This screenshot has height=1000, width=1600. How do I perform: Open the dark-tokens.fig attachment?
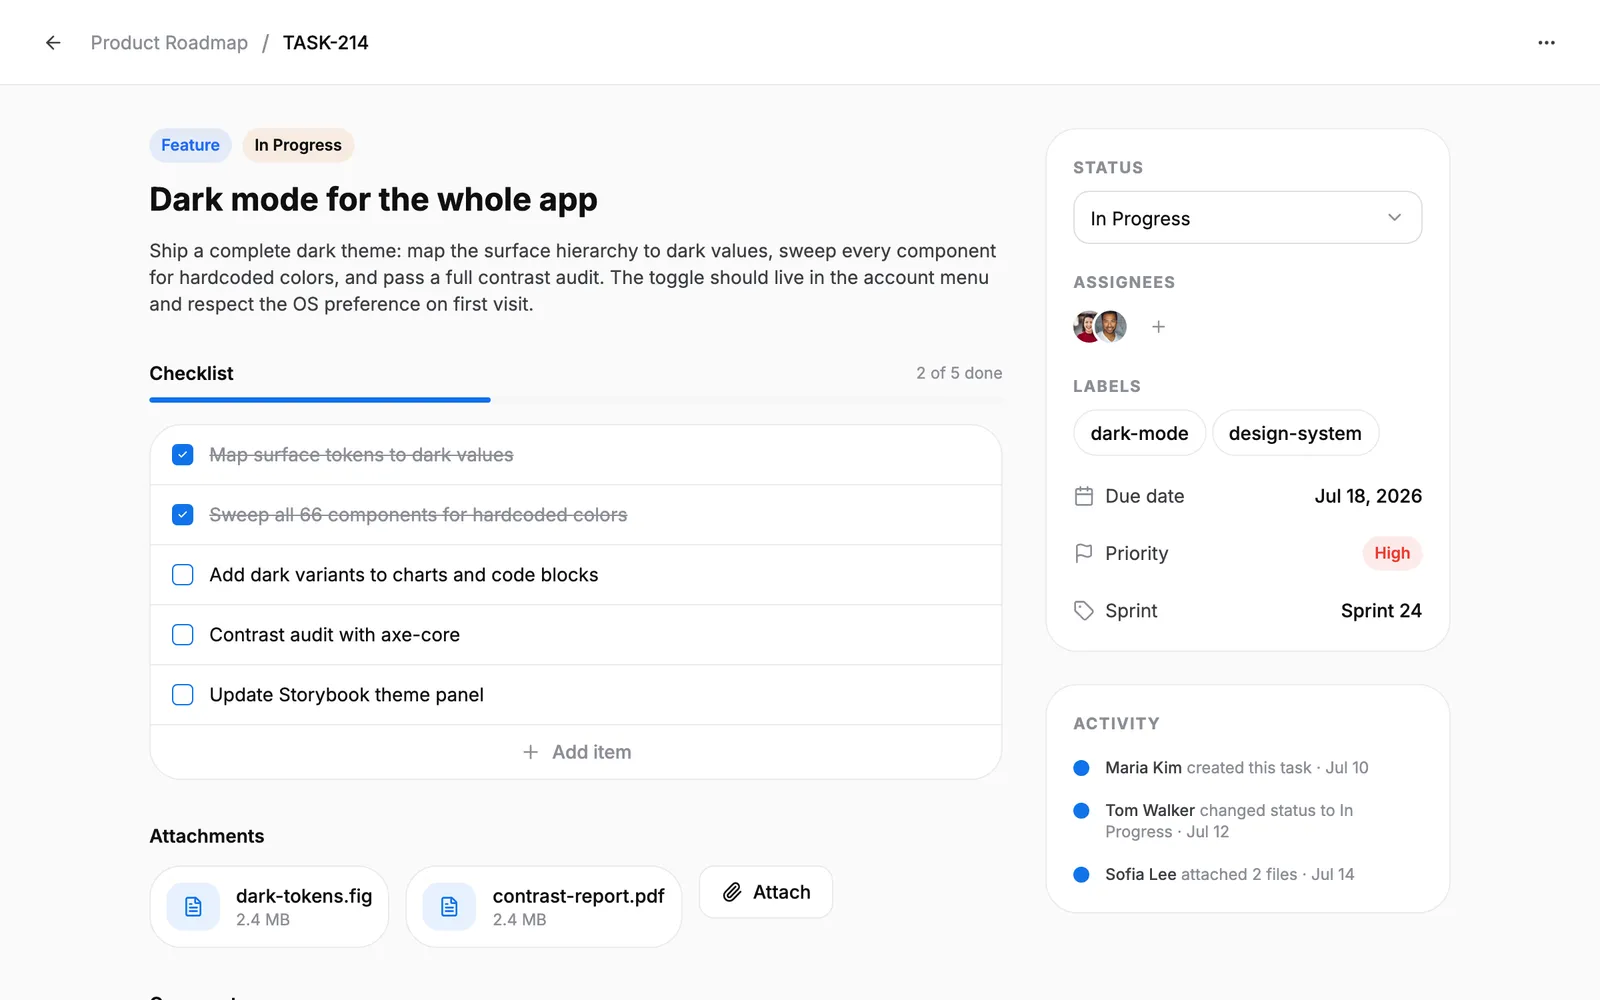tap(269, 907)
